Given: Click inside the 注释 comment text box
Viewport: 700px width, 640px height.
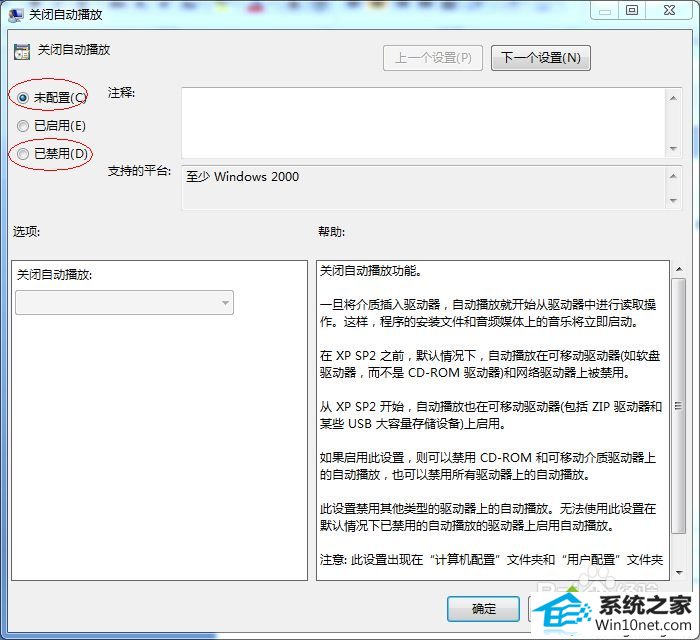Looking at the screenshot, I should tap(423, 123).
